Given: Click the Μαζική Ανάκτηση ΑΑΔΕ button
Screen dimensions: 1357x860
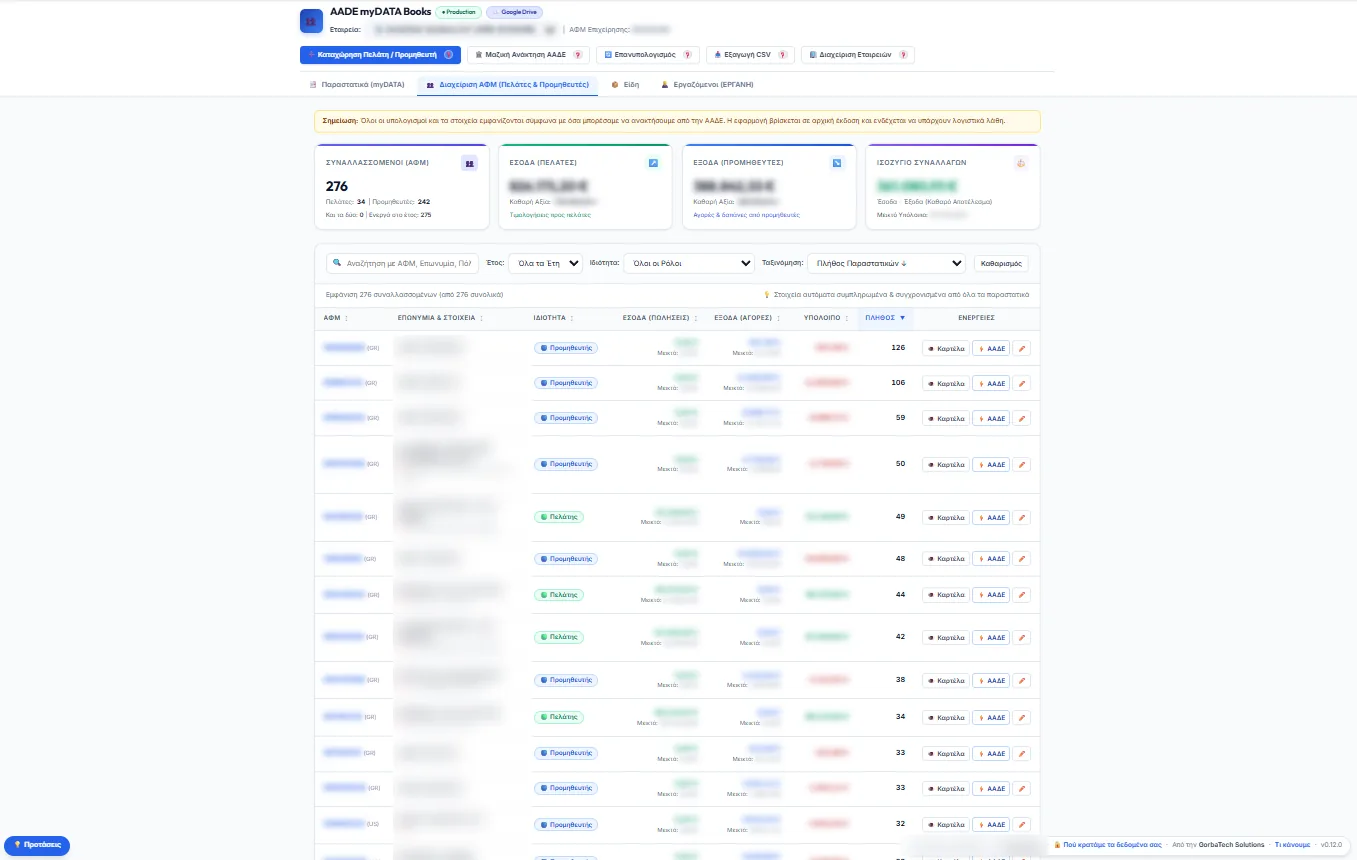Looking at the screenshot, I should (x=529, y=55).
